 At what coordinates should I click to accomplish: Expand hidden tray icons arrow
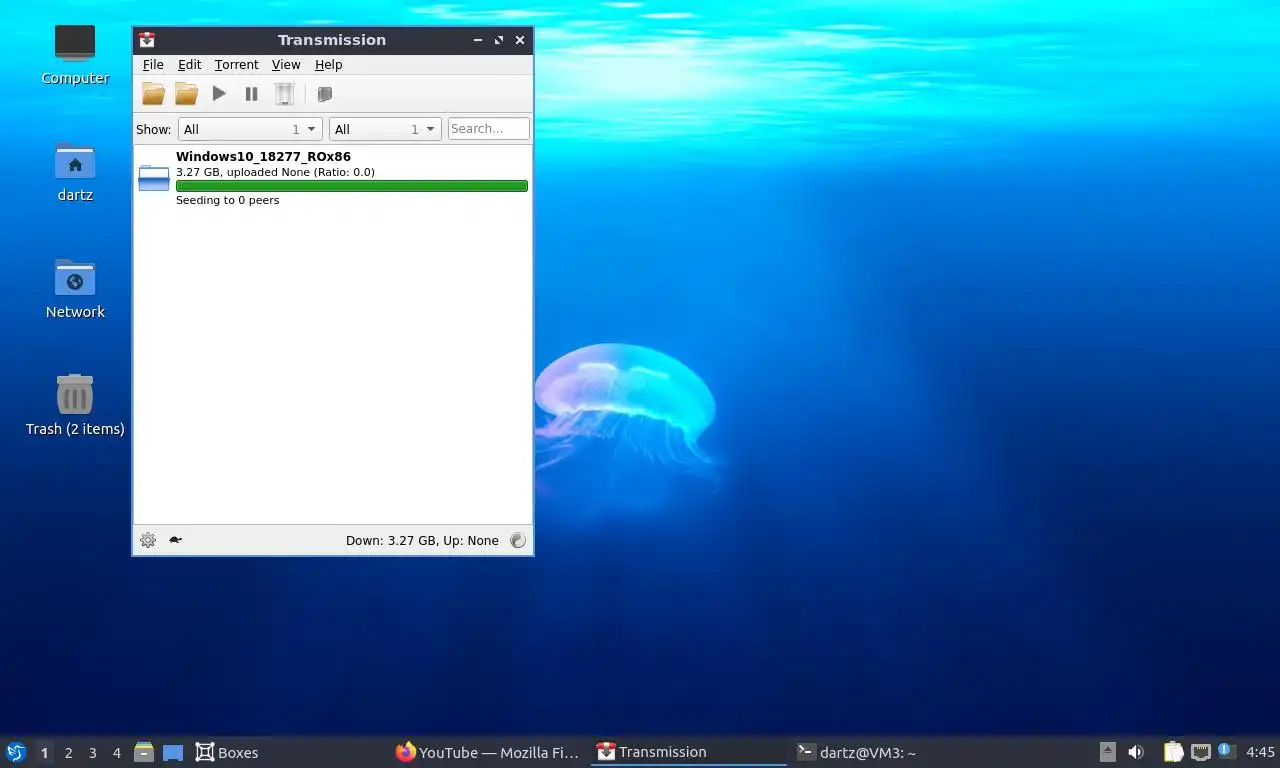tap(1107, 752)
